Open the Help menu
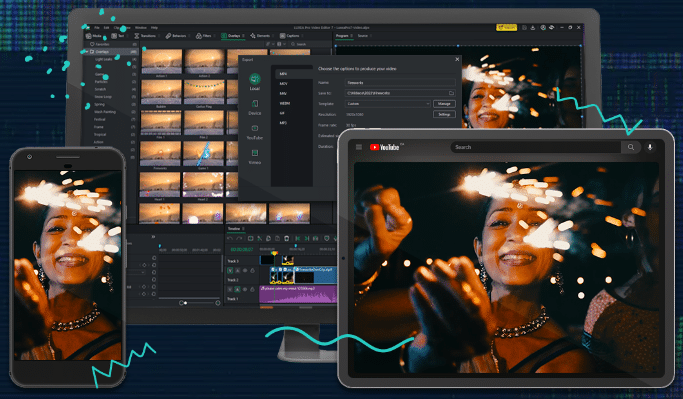 154,27
